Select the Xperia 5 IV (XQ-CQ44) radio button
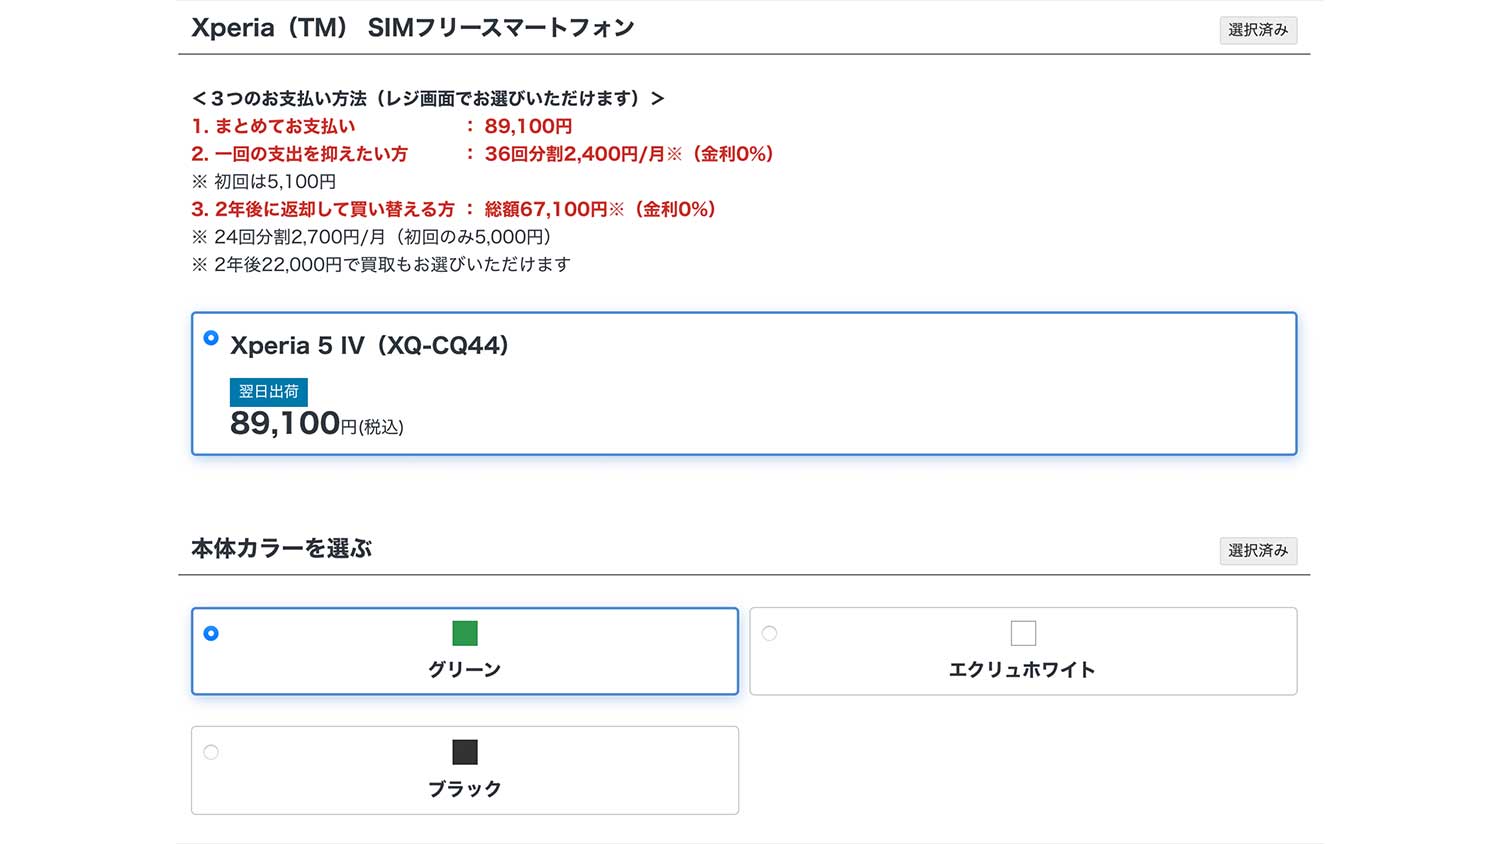 point(211,338)
